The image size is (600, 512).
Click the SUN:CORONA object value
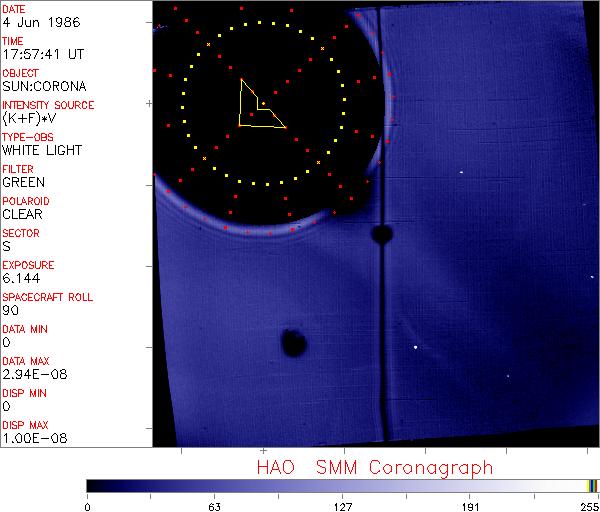[x=43, y=86]
